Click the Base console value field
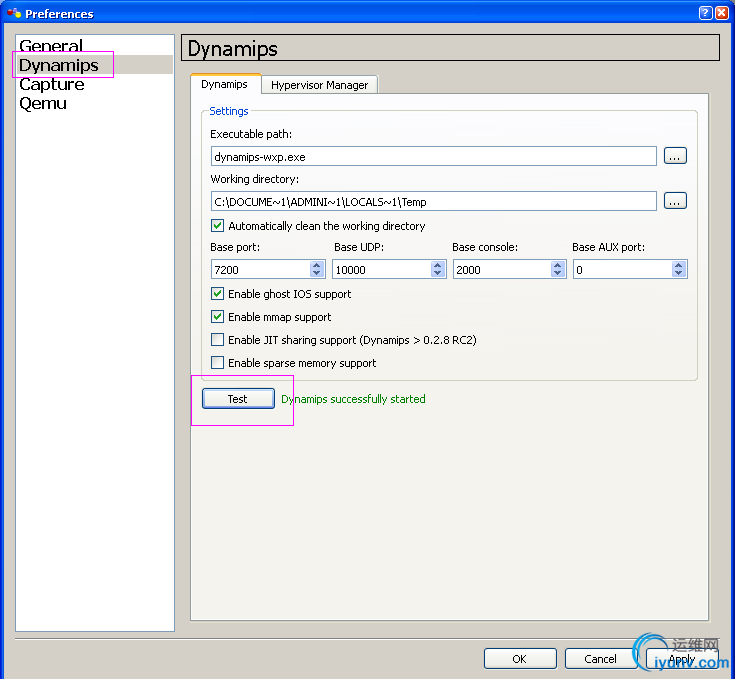 (x=502, y=269)
